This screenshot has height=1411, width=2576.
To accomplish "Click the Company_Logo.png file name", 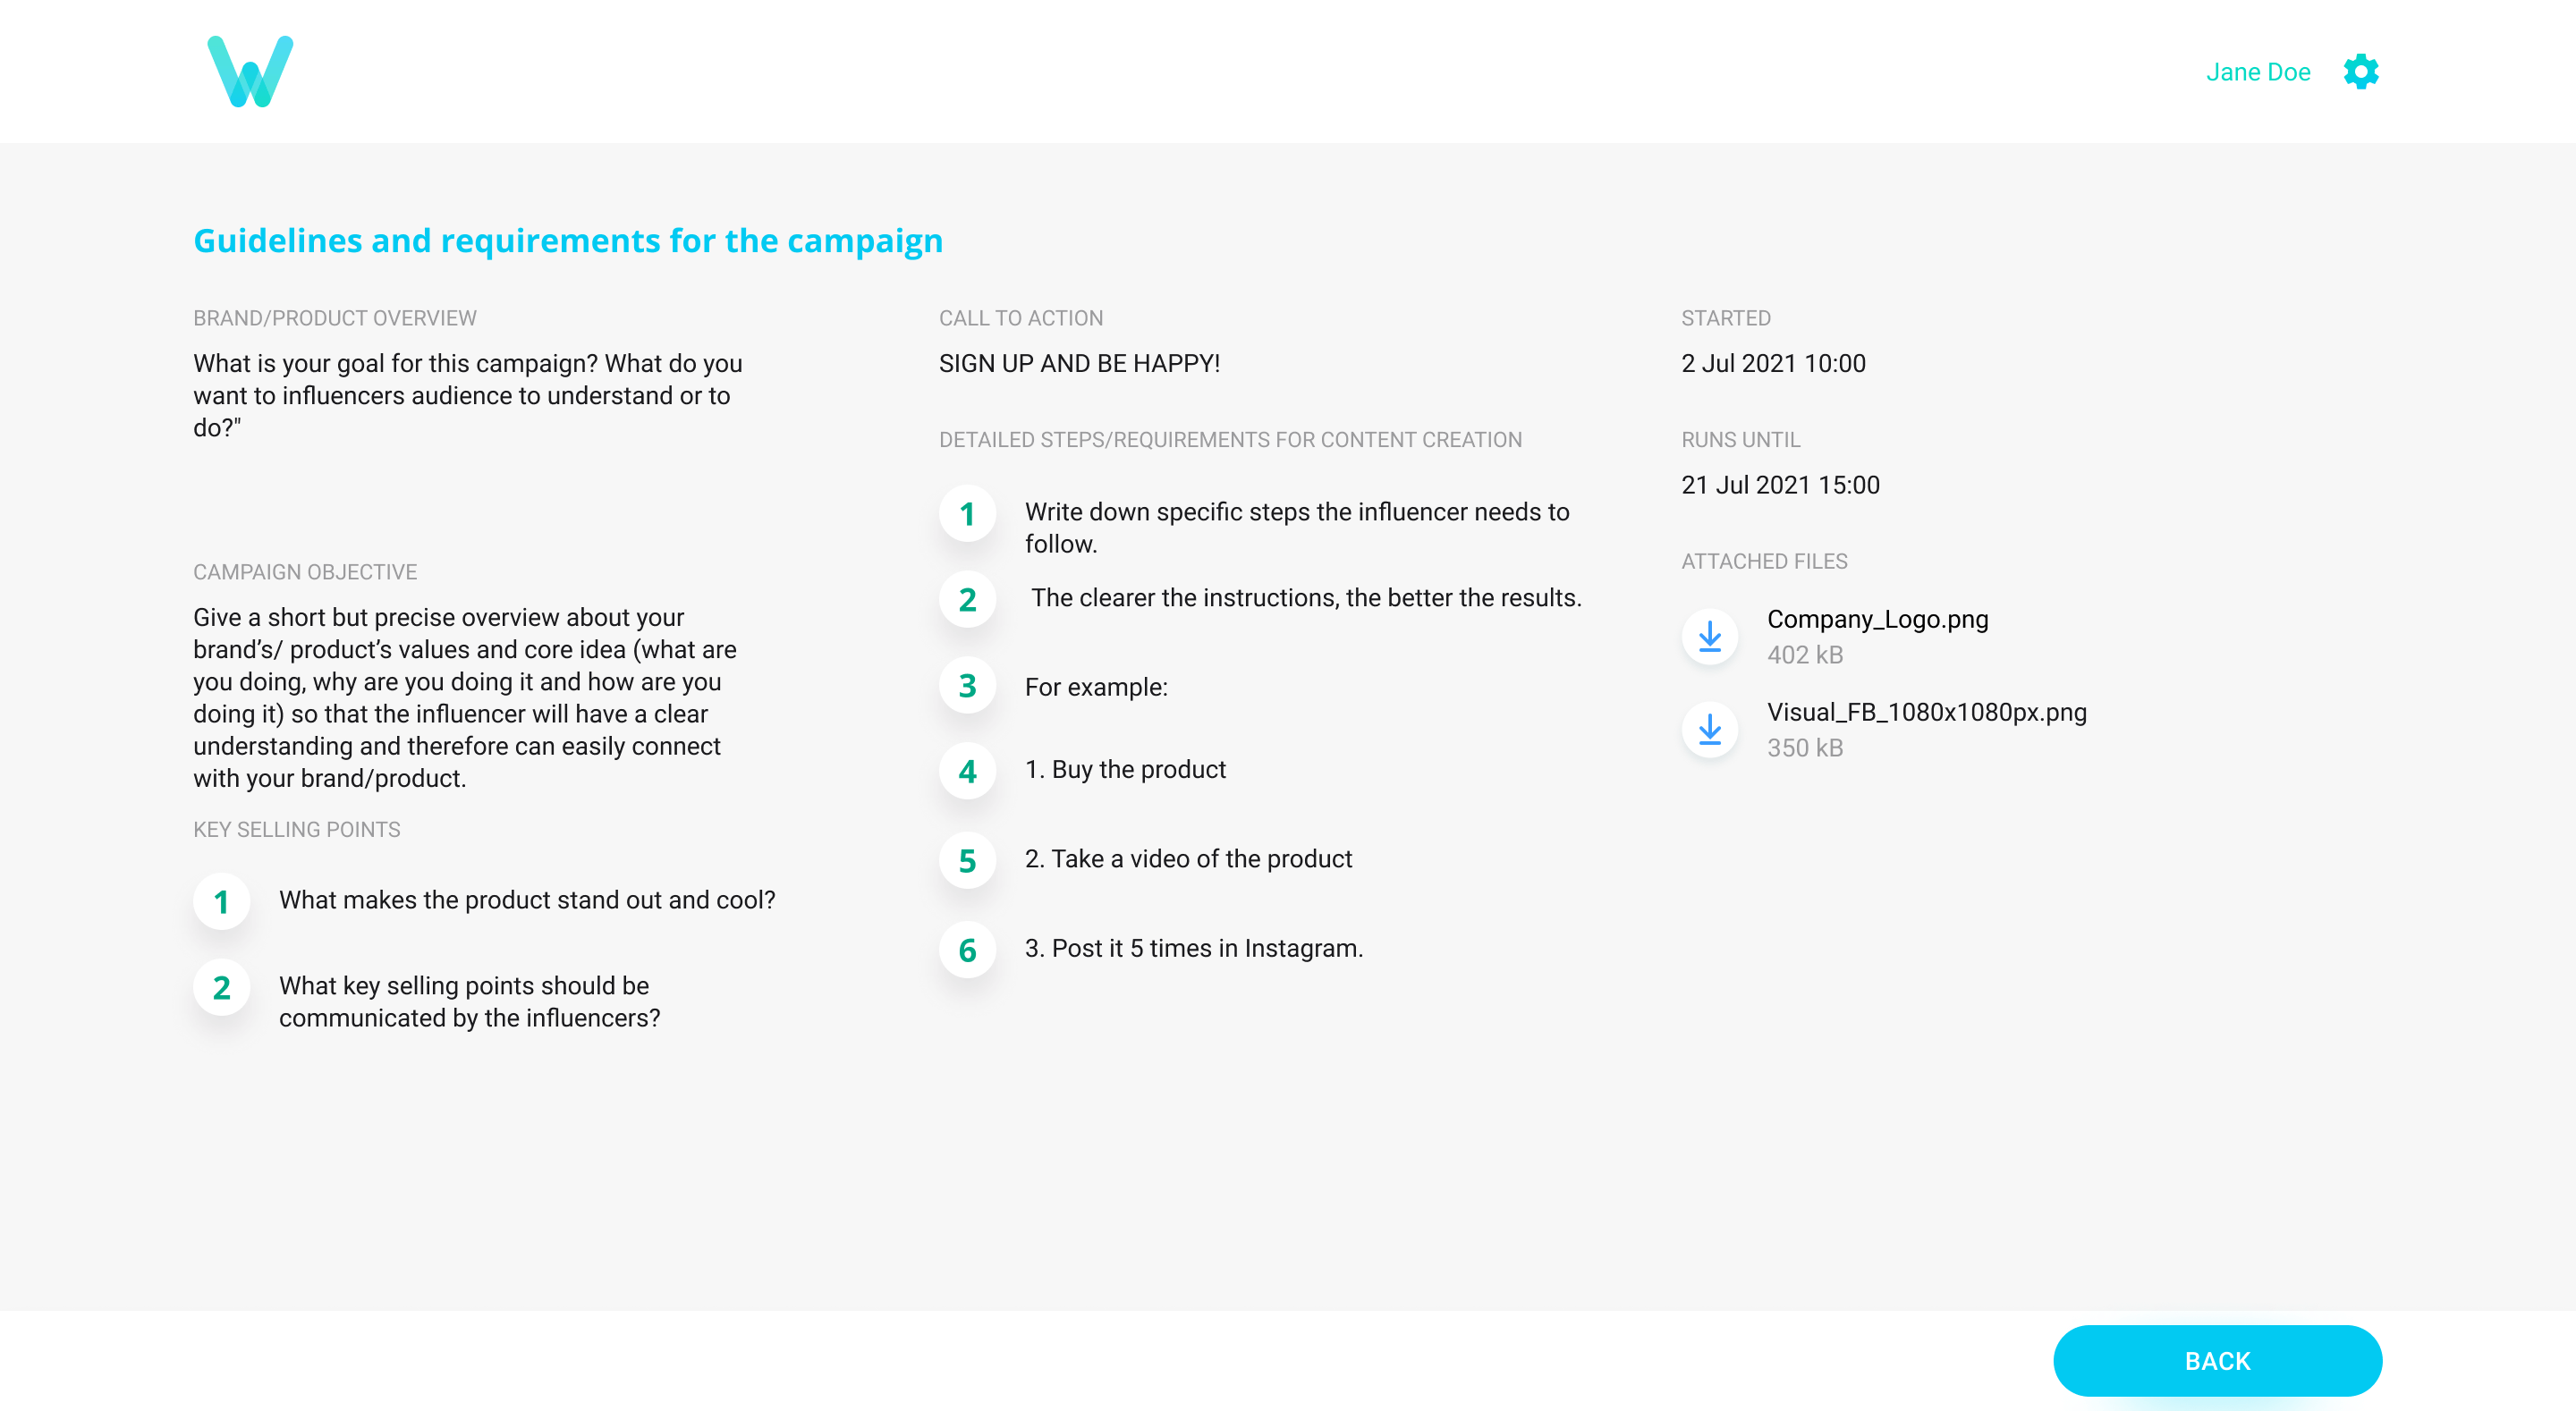I will coord(1877,619).
